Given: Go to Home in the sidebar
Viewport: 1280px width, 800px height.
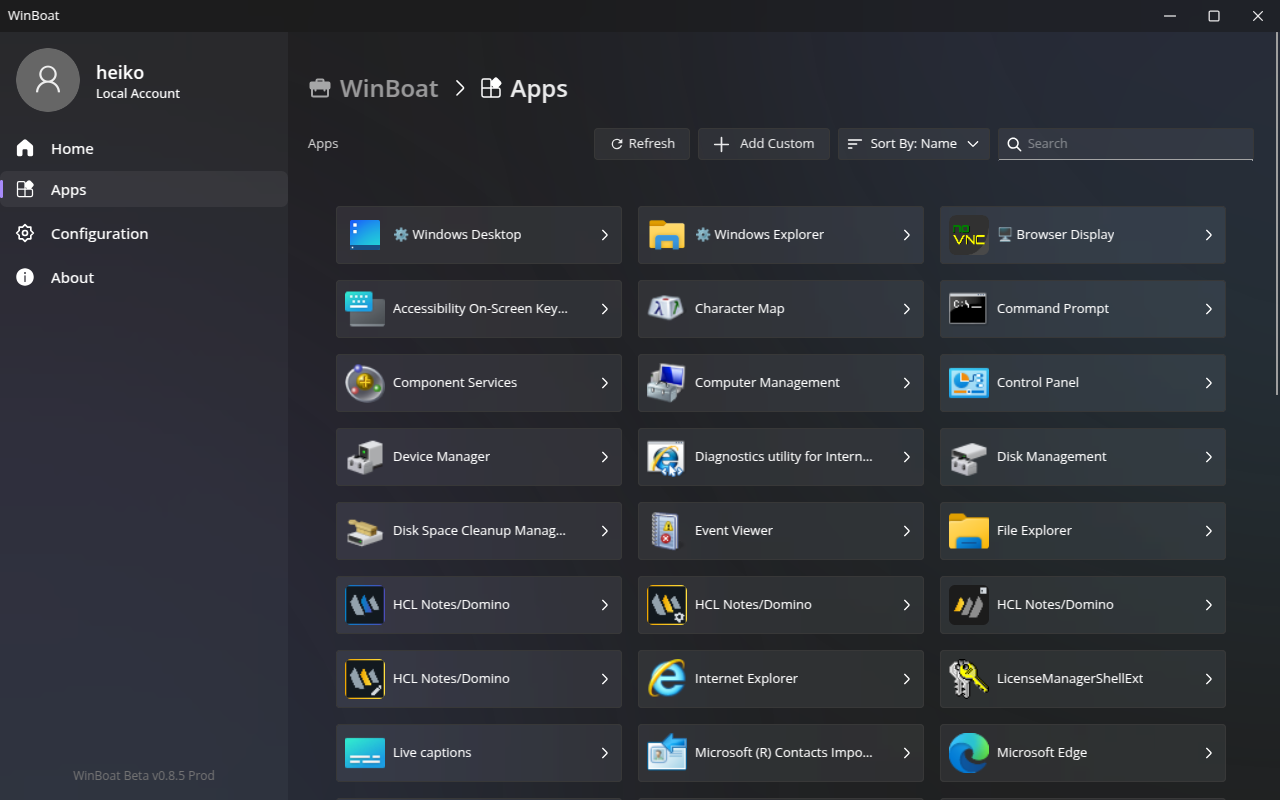Looking at the screenshot, I should tap(144, 149).
